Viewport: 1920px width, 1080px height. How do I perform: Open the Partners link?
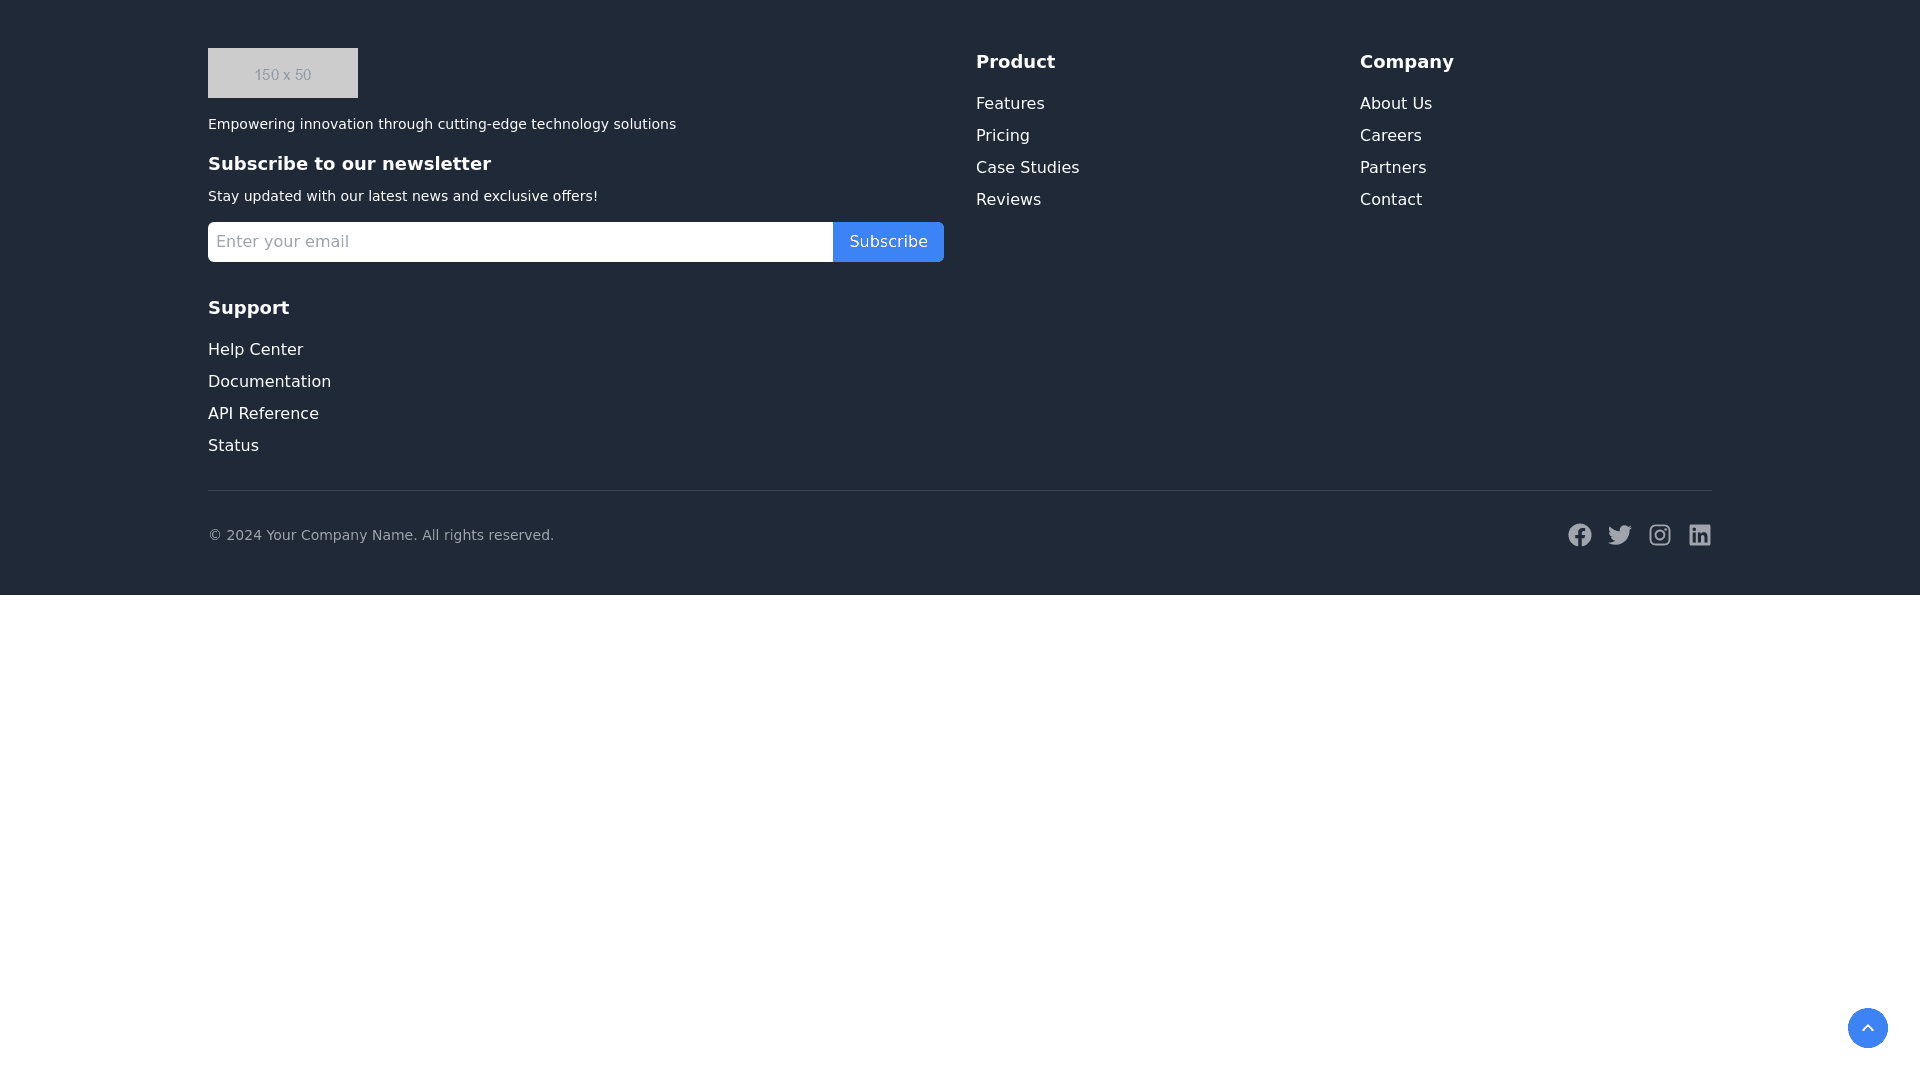click(1392, 168)
